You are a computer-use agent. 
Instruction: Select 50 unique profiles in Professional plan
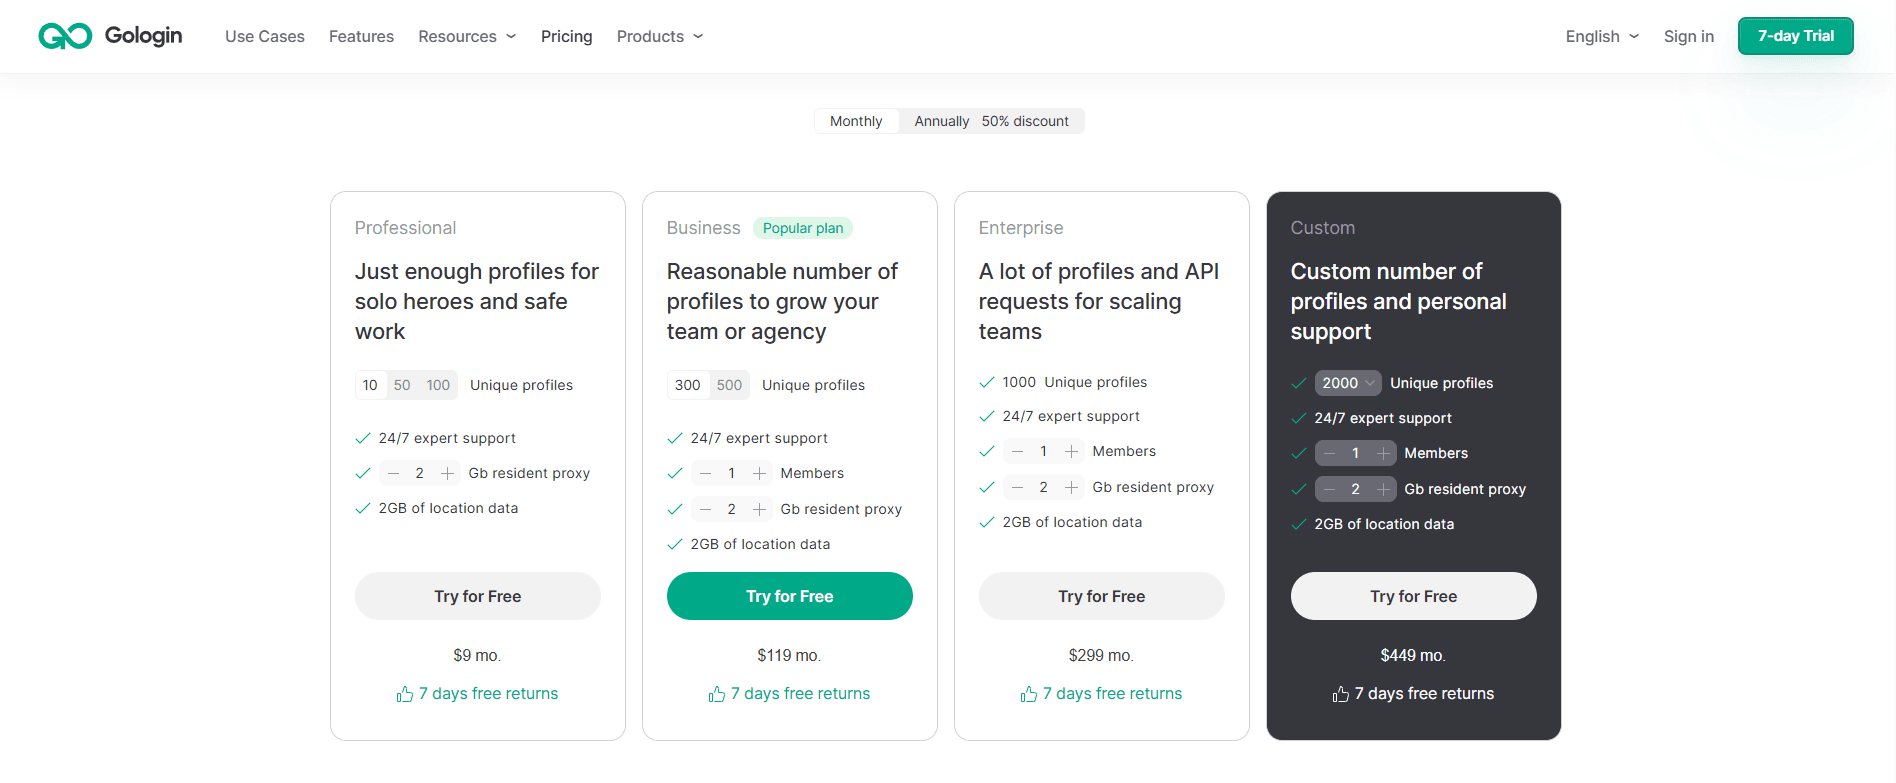click(x=402, y=385)
